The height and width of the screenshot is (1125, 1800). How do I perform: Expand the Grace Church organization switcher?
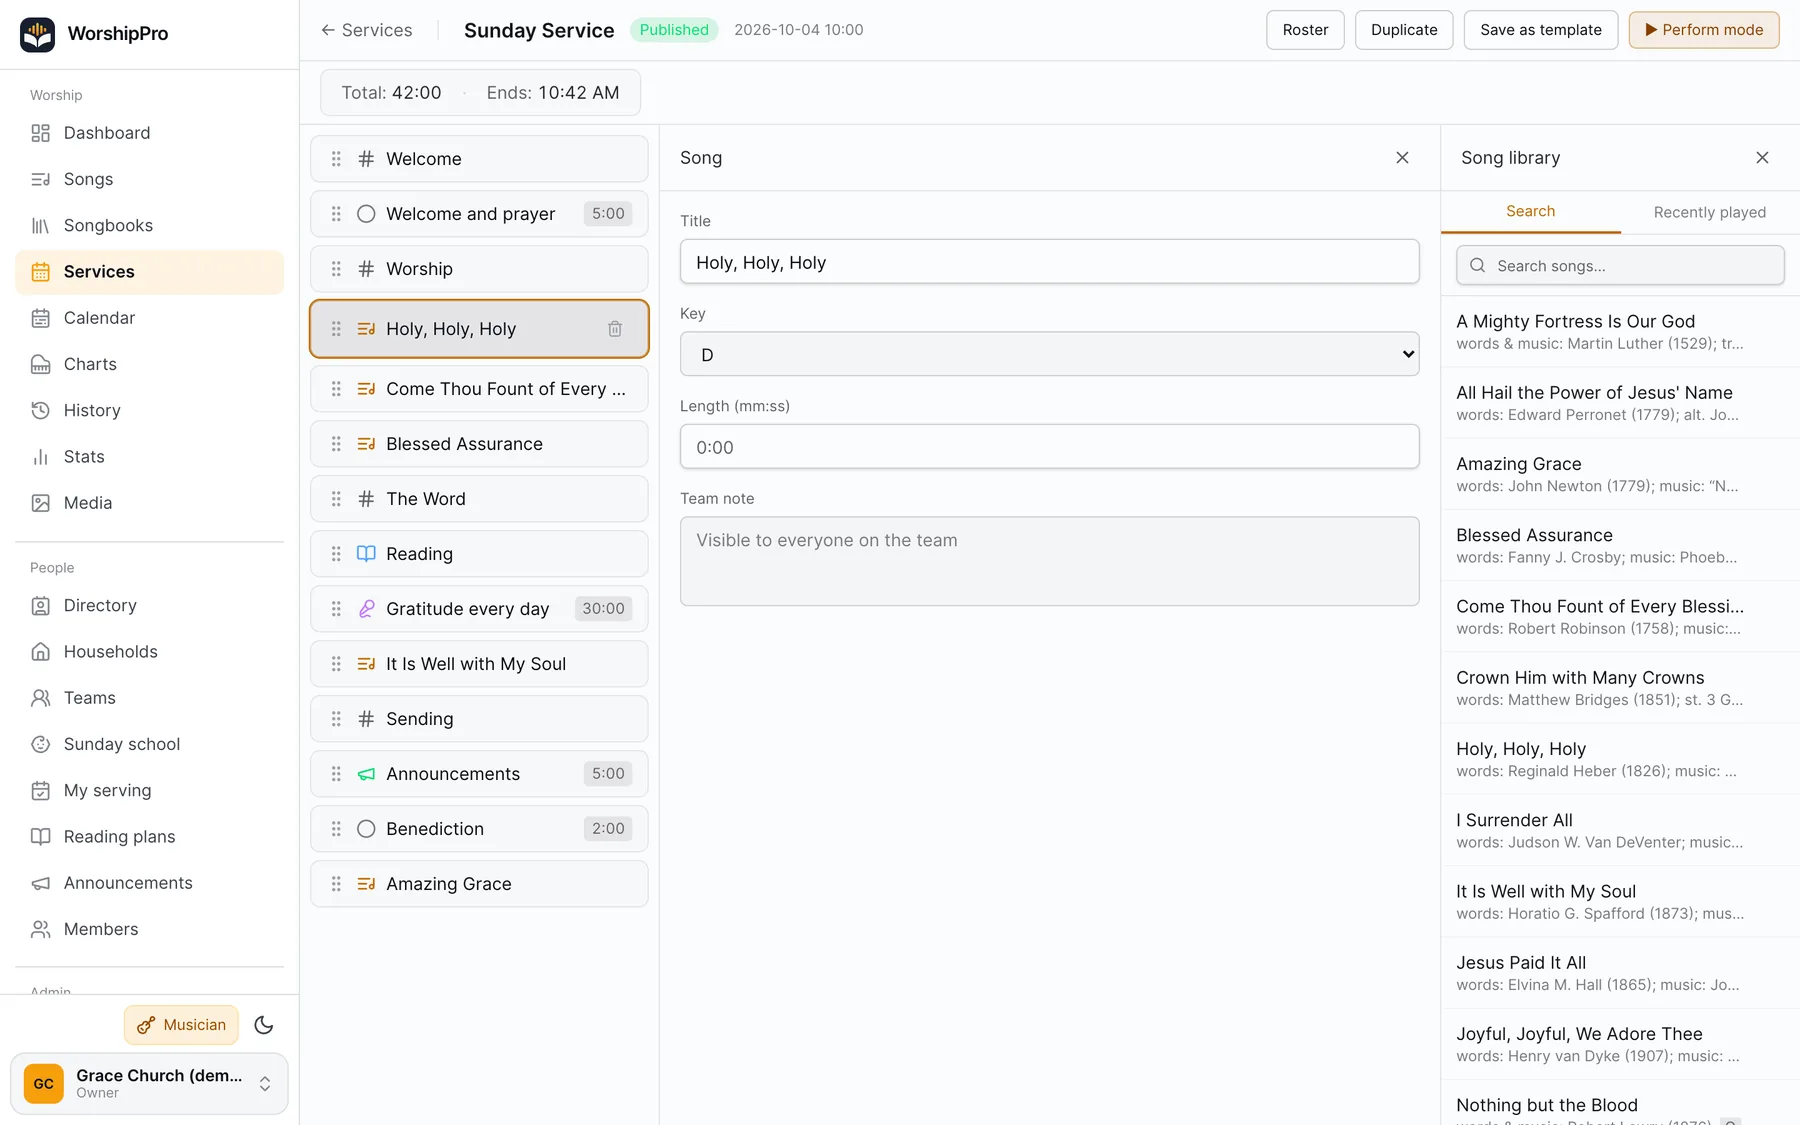[x=149, y=1083]
